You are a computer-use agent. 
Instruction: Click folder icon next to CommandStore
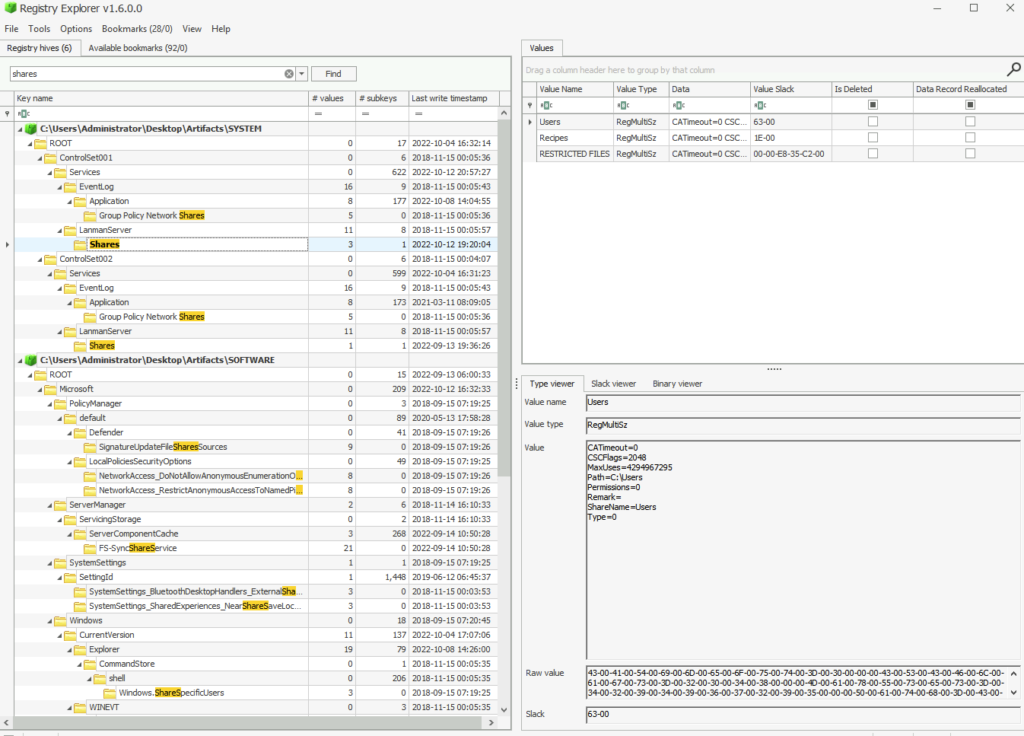click(x=90, y=664)
